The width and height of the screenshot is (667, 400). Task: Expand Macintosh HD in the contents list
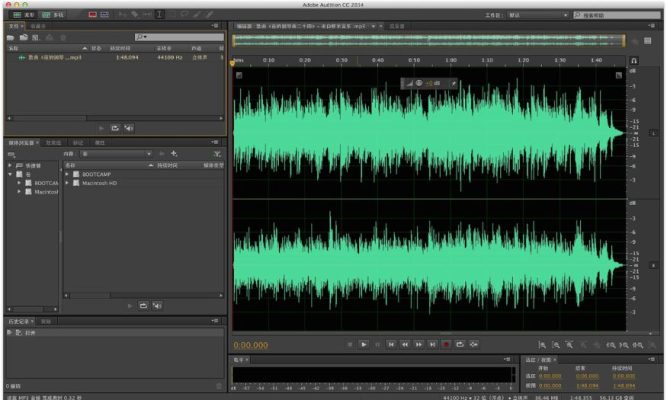(x=67, y=183)
